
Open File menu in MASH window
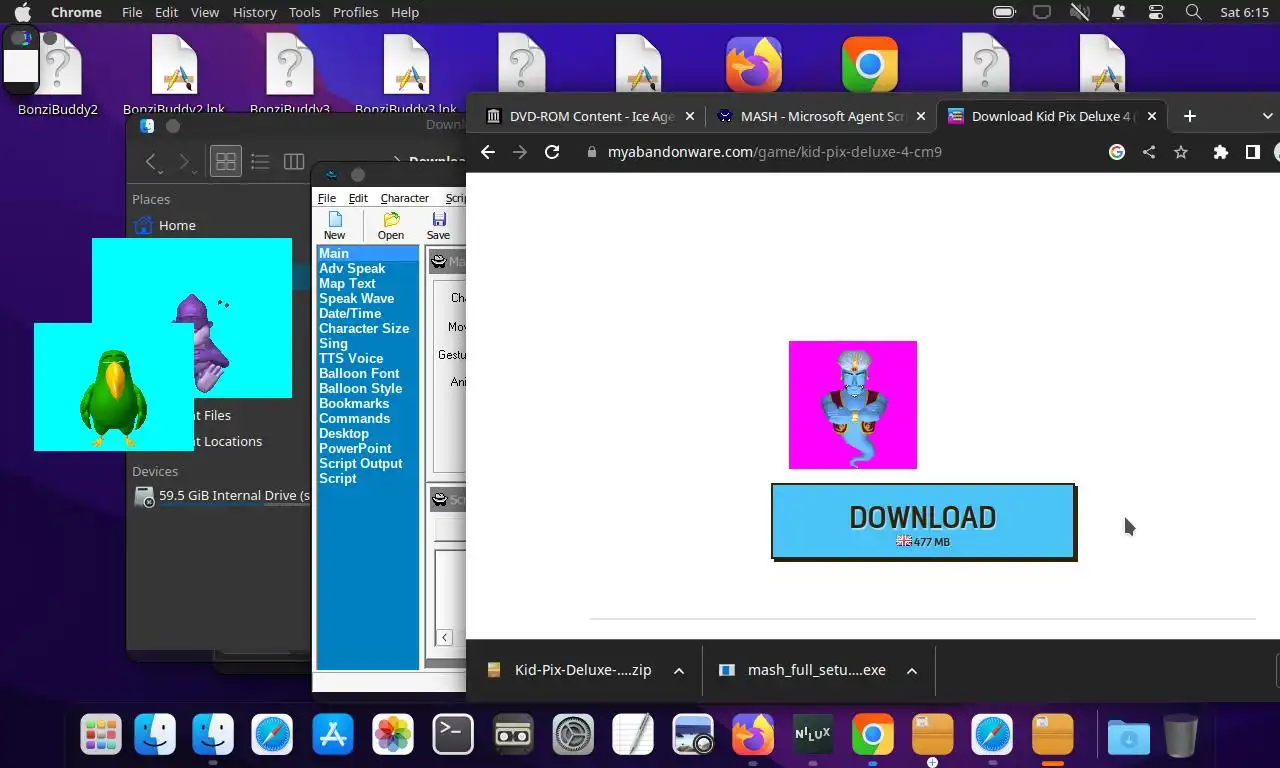click(327, 198)
